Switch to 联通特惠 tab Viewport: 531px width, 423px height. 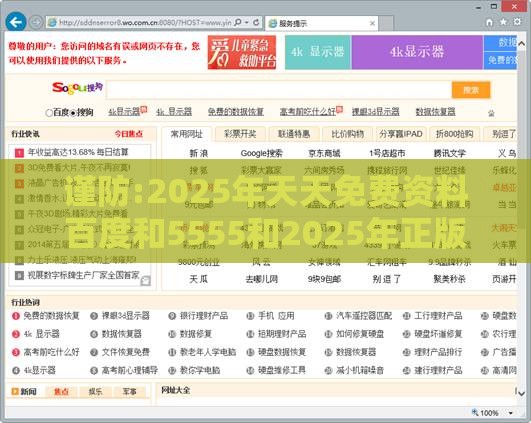[x=294, y=134]
